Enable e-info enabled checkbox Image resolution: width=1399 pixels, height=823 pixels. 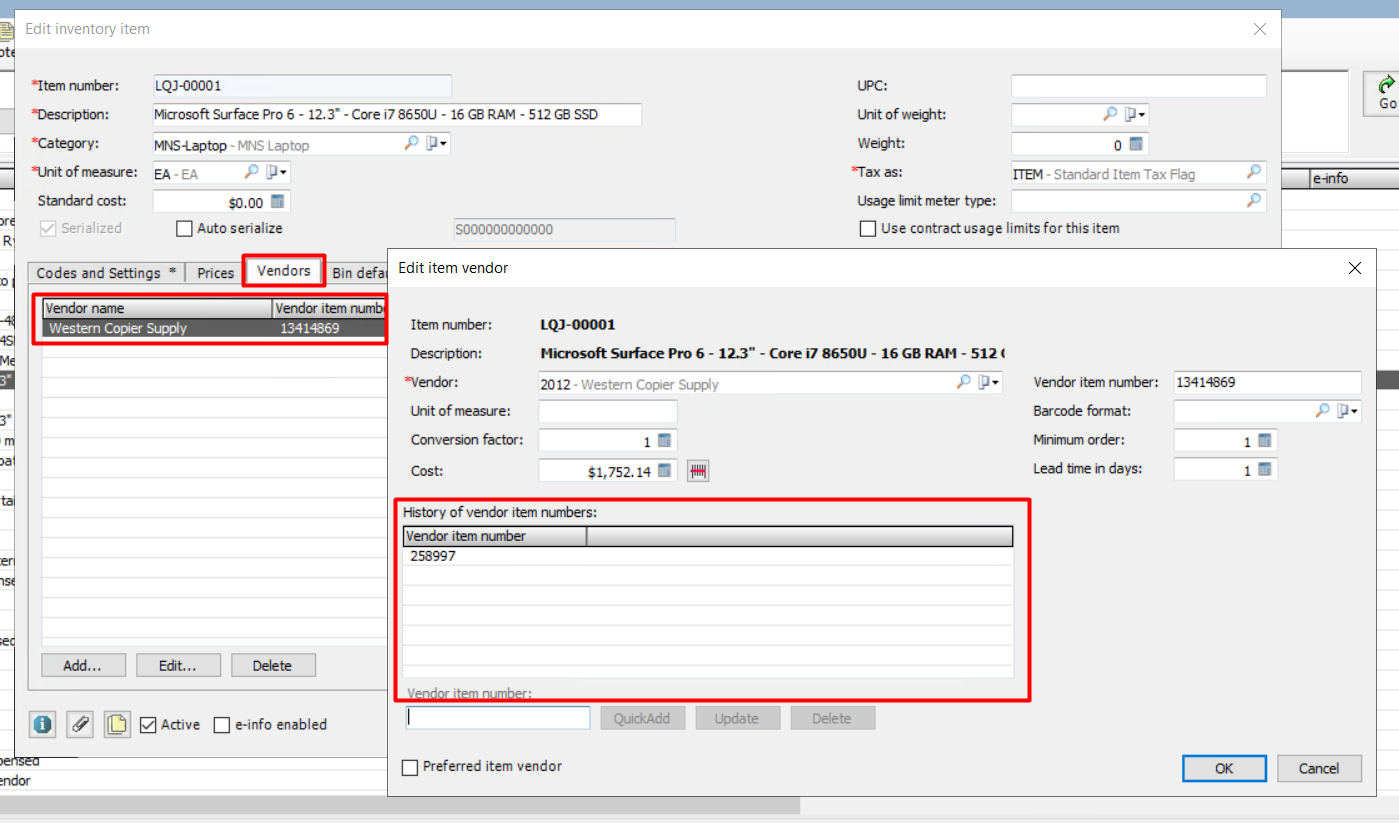[222, 725]
